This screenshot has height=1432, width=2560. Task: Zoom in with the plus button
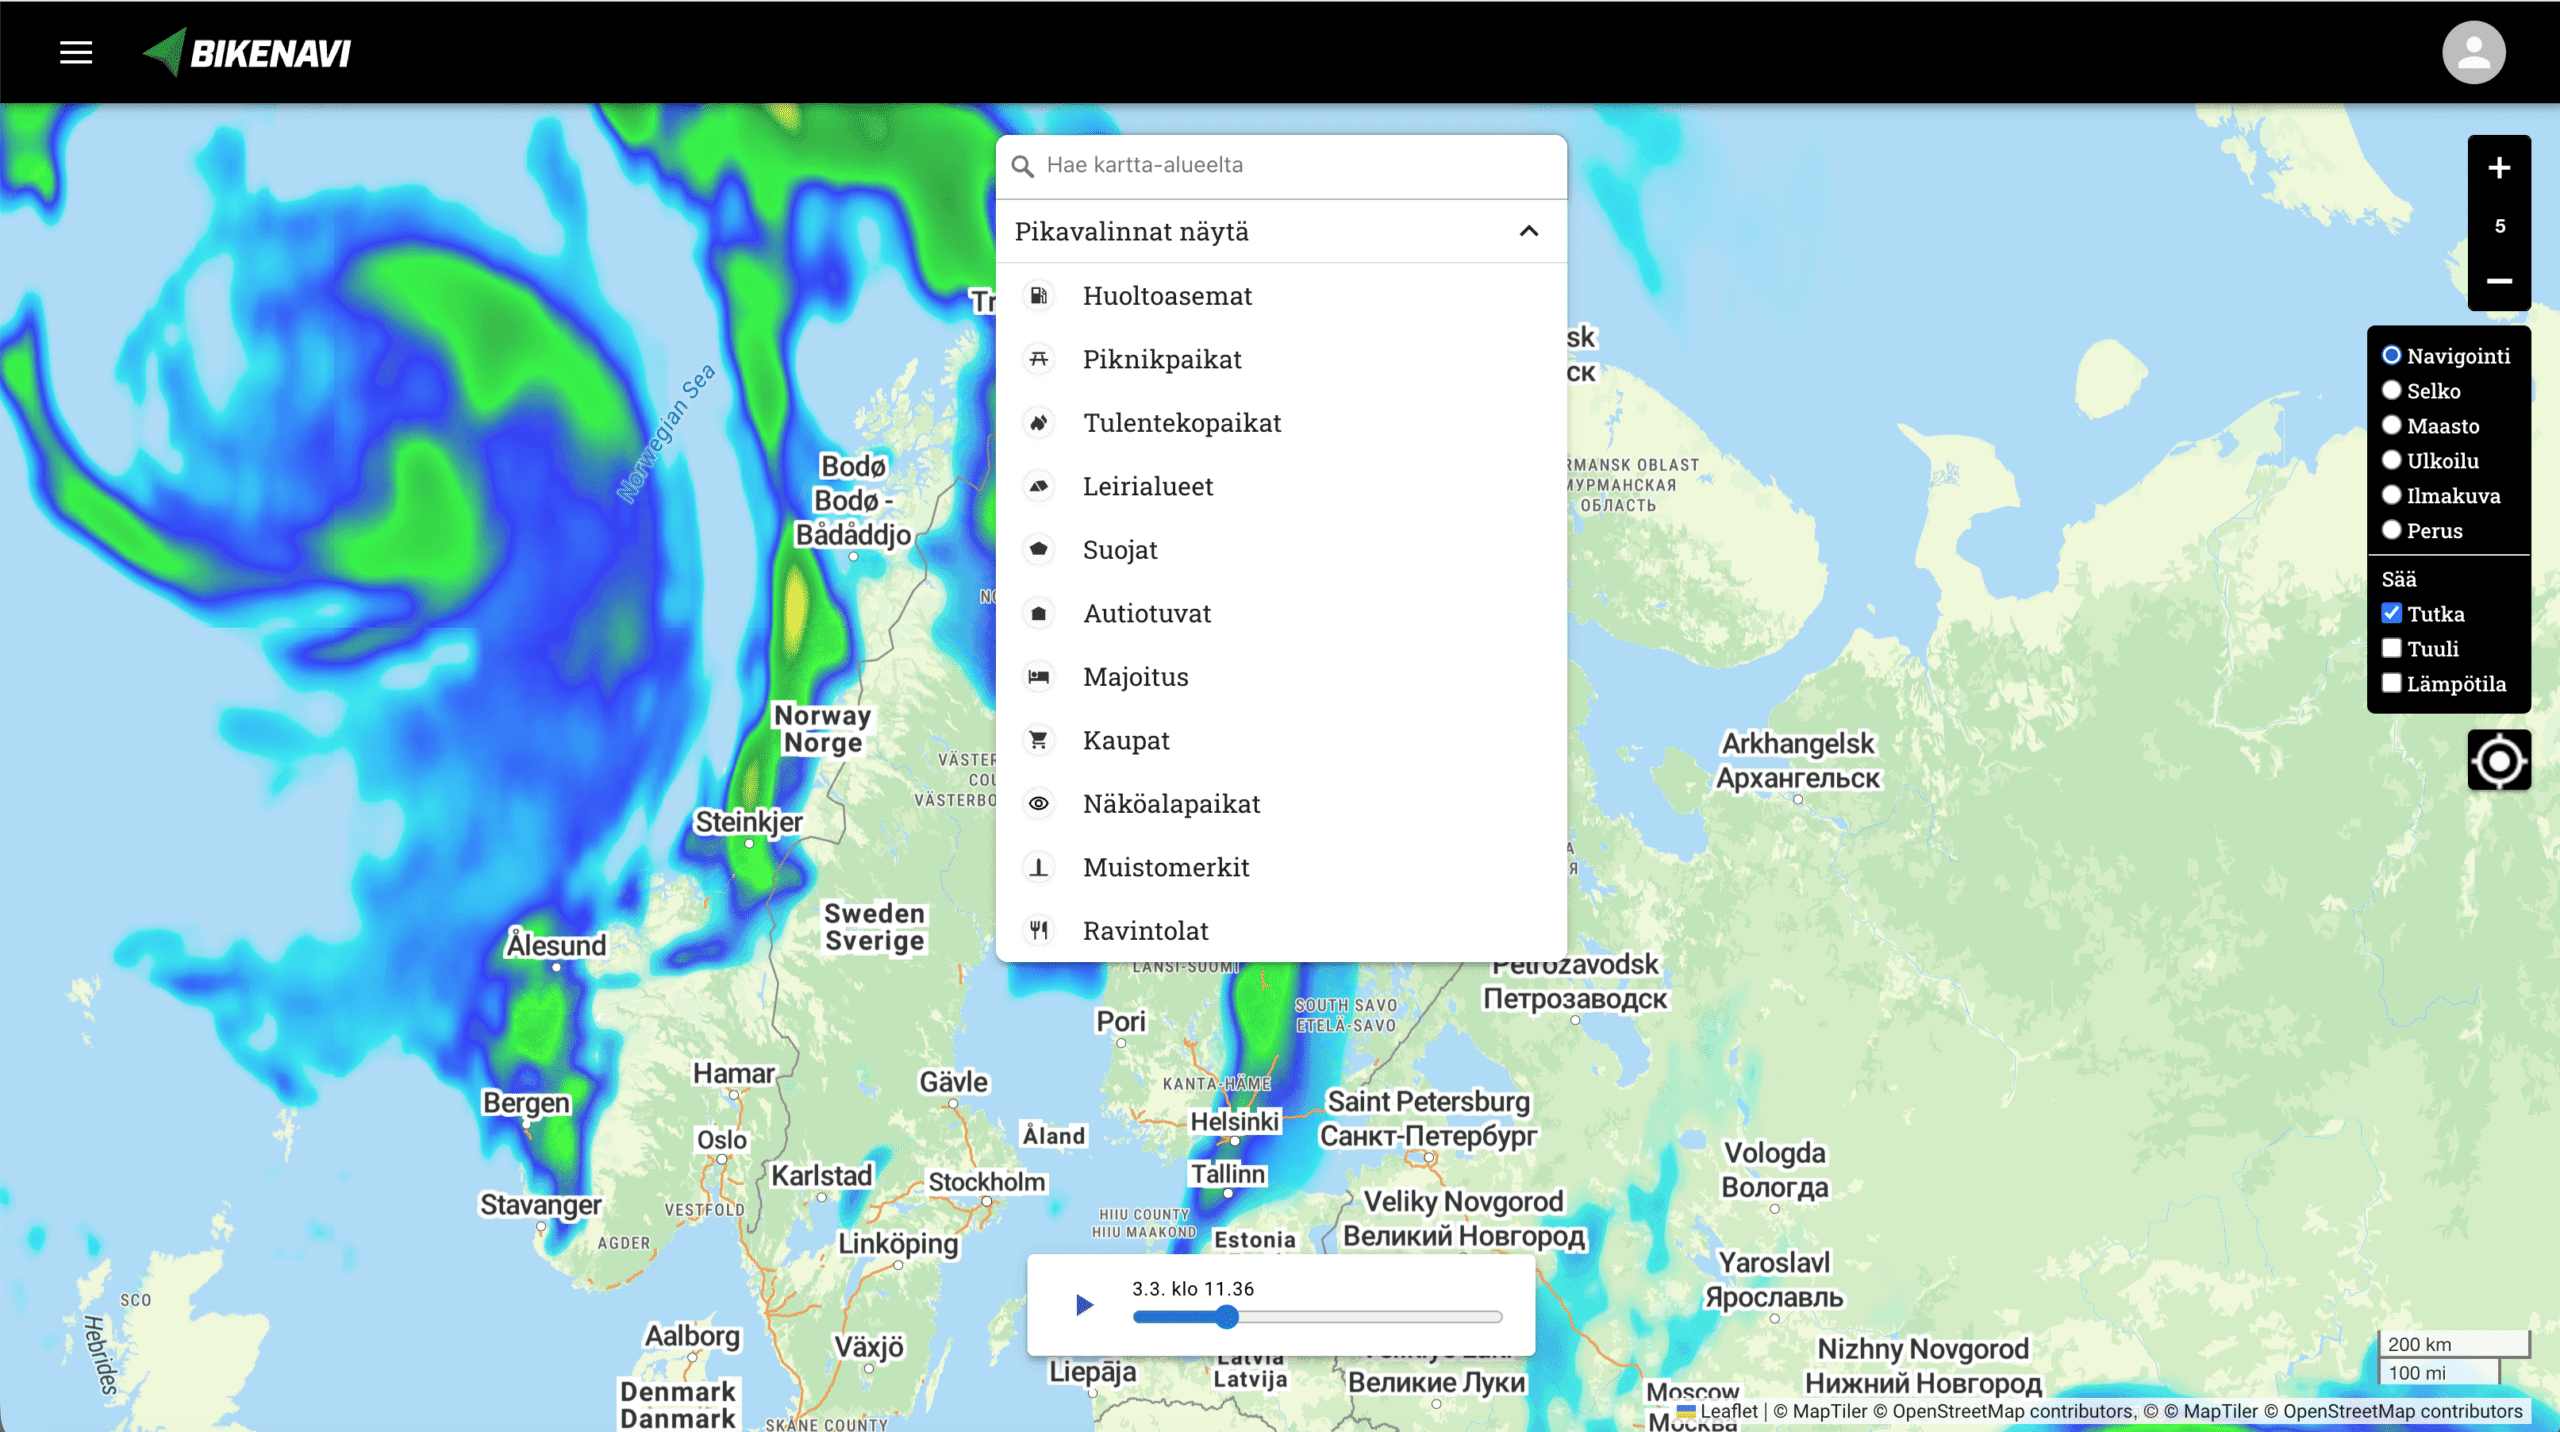point(2498,168)
